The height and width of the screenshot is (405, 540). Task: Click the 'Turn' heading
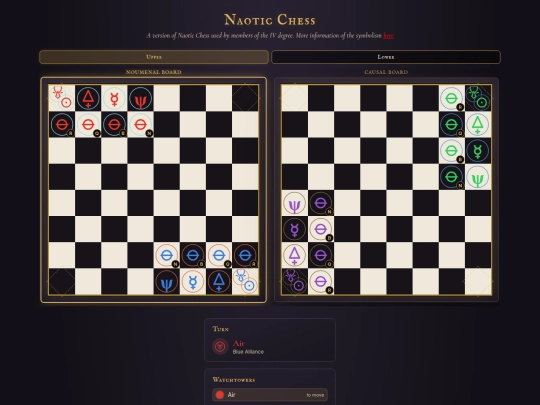click(221, 329)
